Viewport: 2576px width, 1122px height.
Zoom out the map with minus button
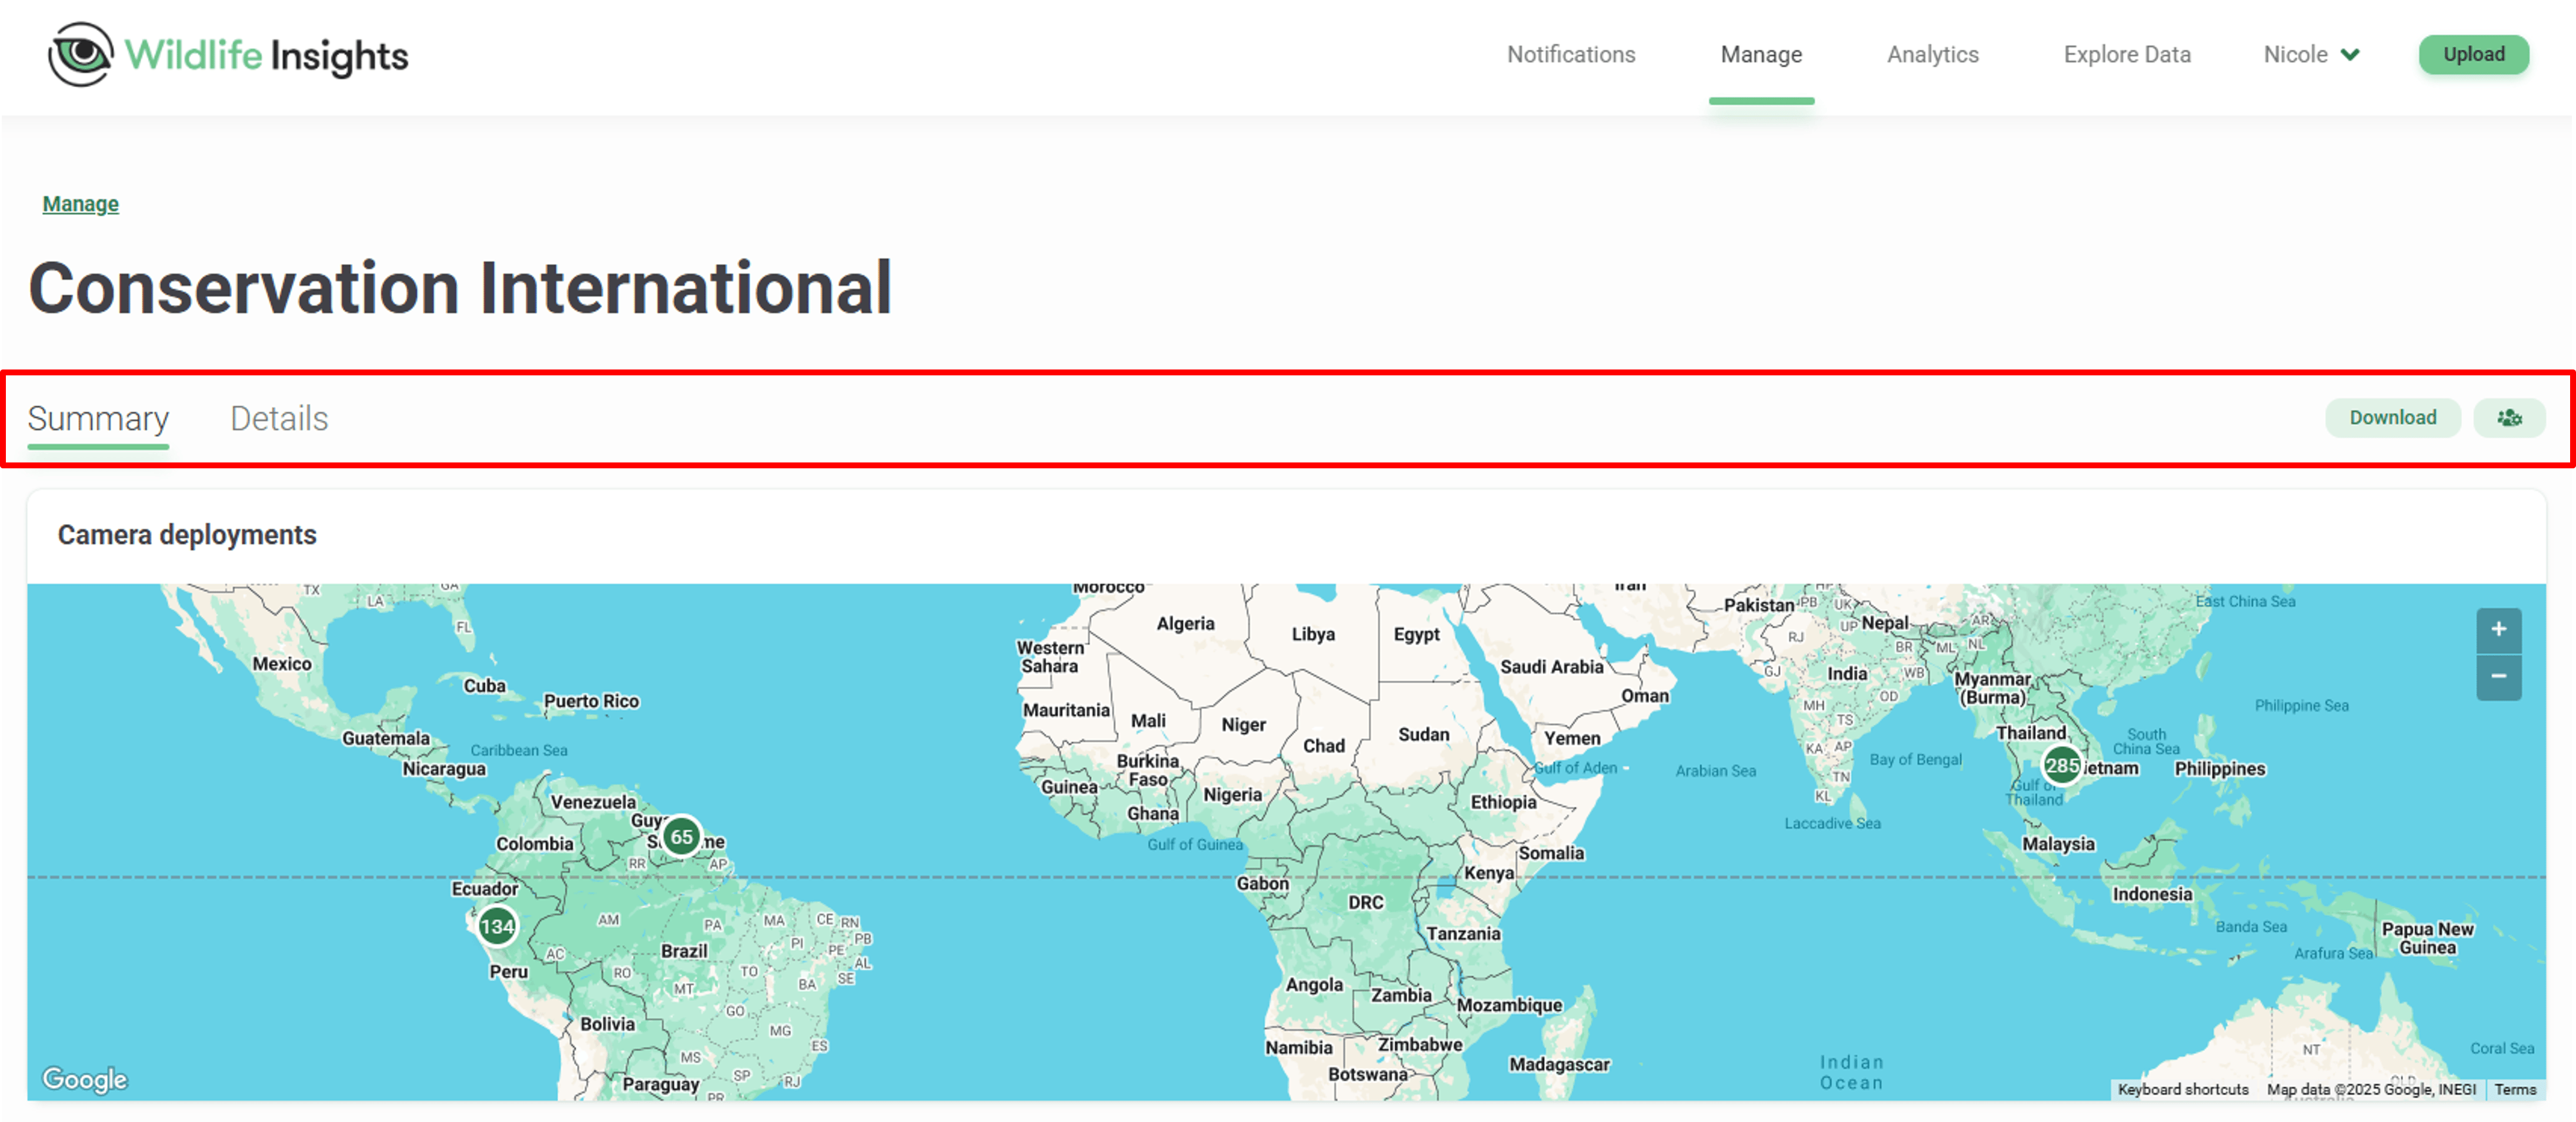pos(2498,677)
